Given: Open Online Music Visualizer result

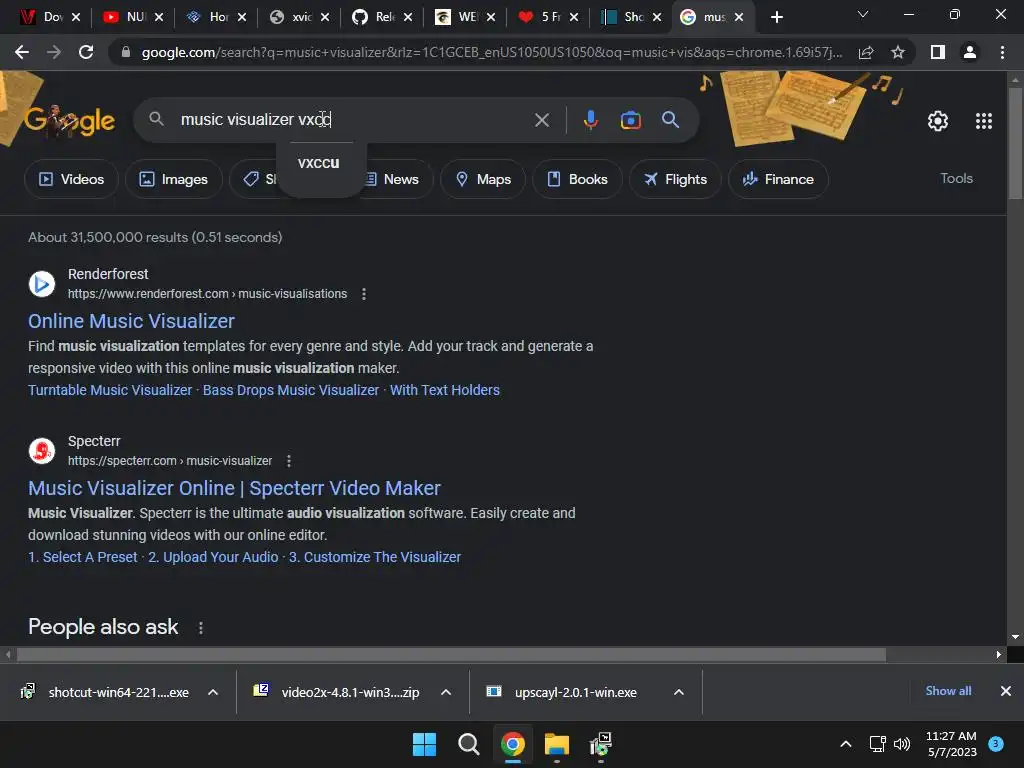Looking at the screenshot, I should coord(131,321).
